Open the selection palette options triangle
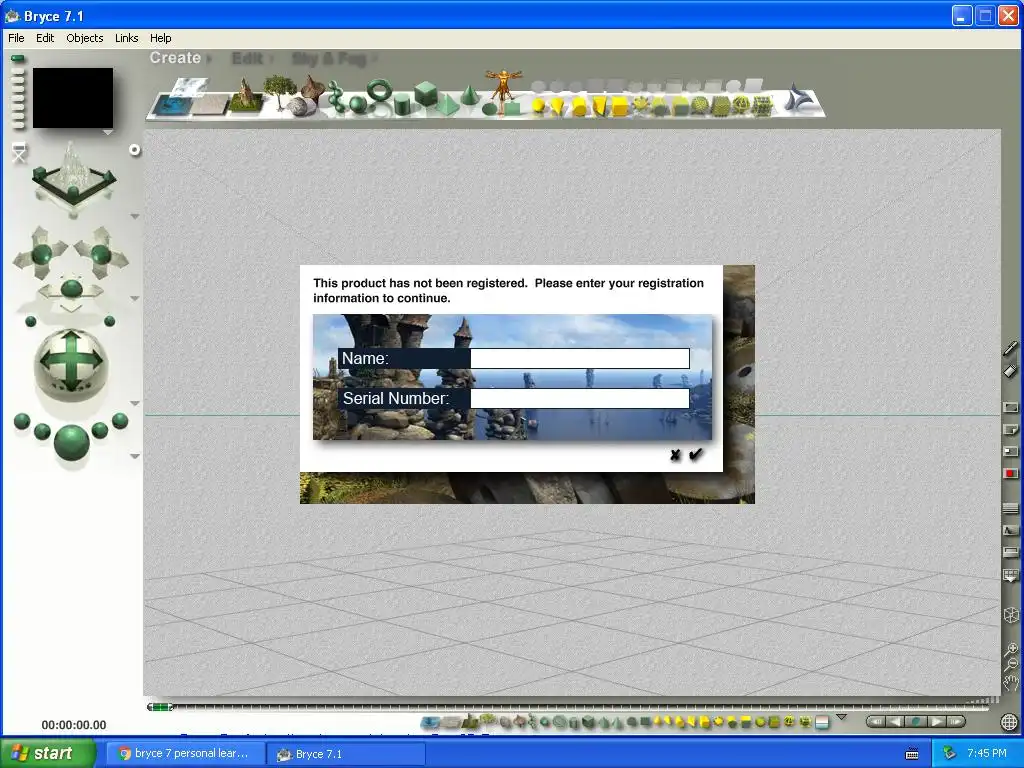1024x768 pixels. coord(842,717)
